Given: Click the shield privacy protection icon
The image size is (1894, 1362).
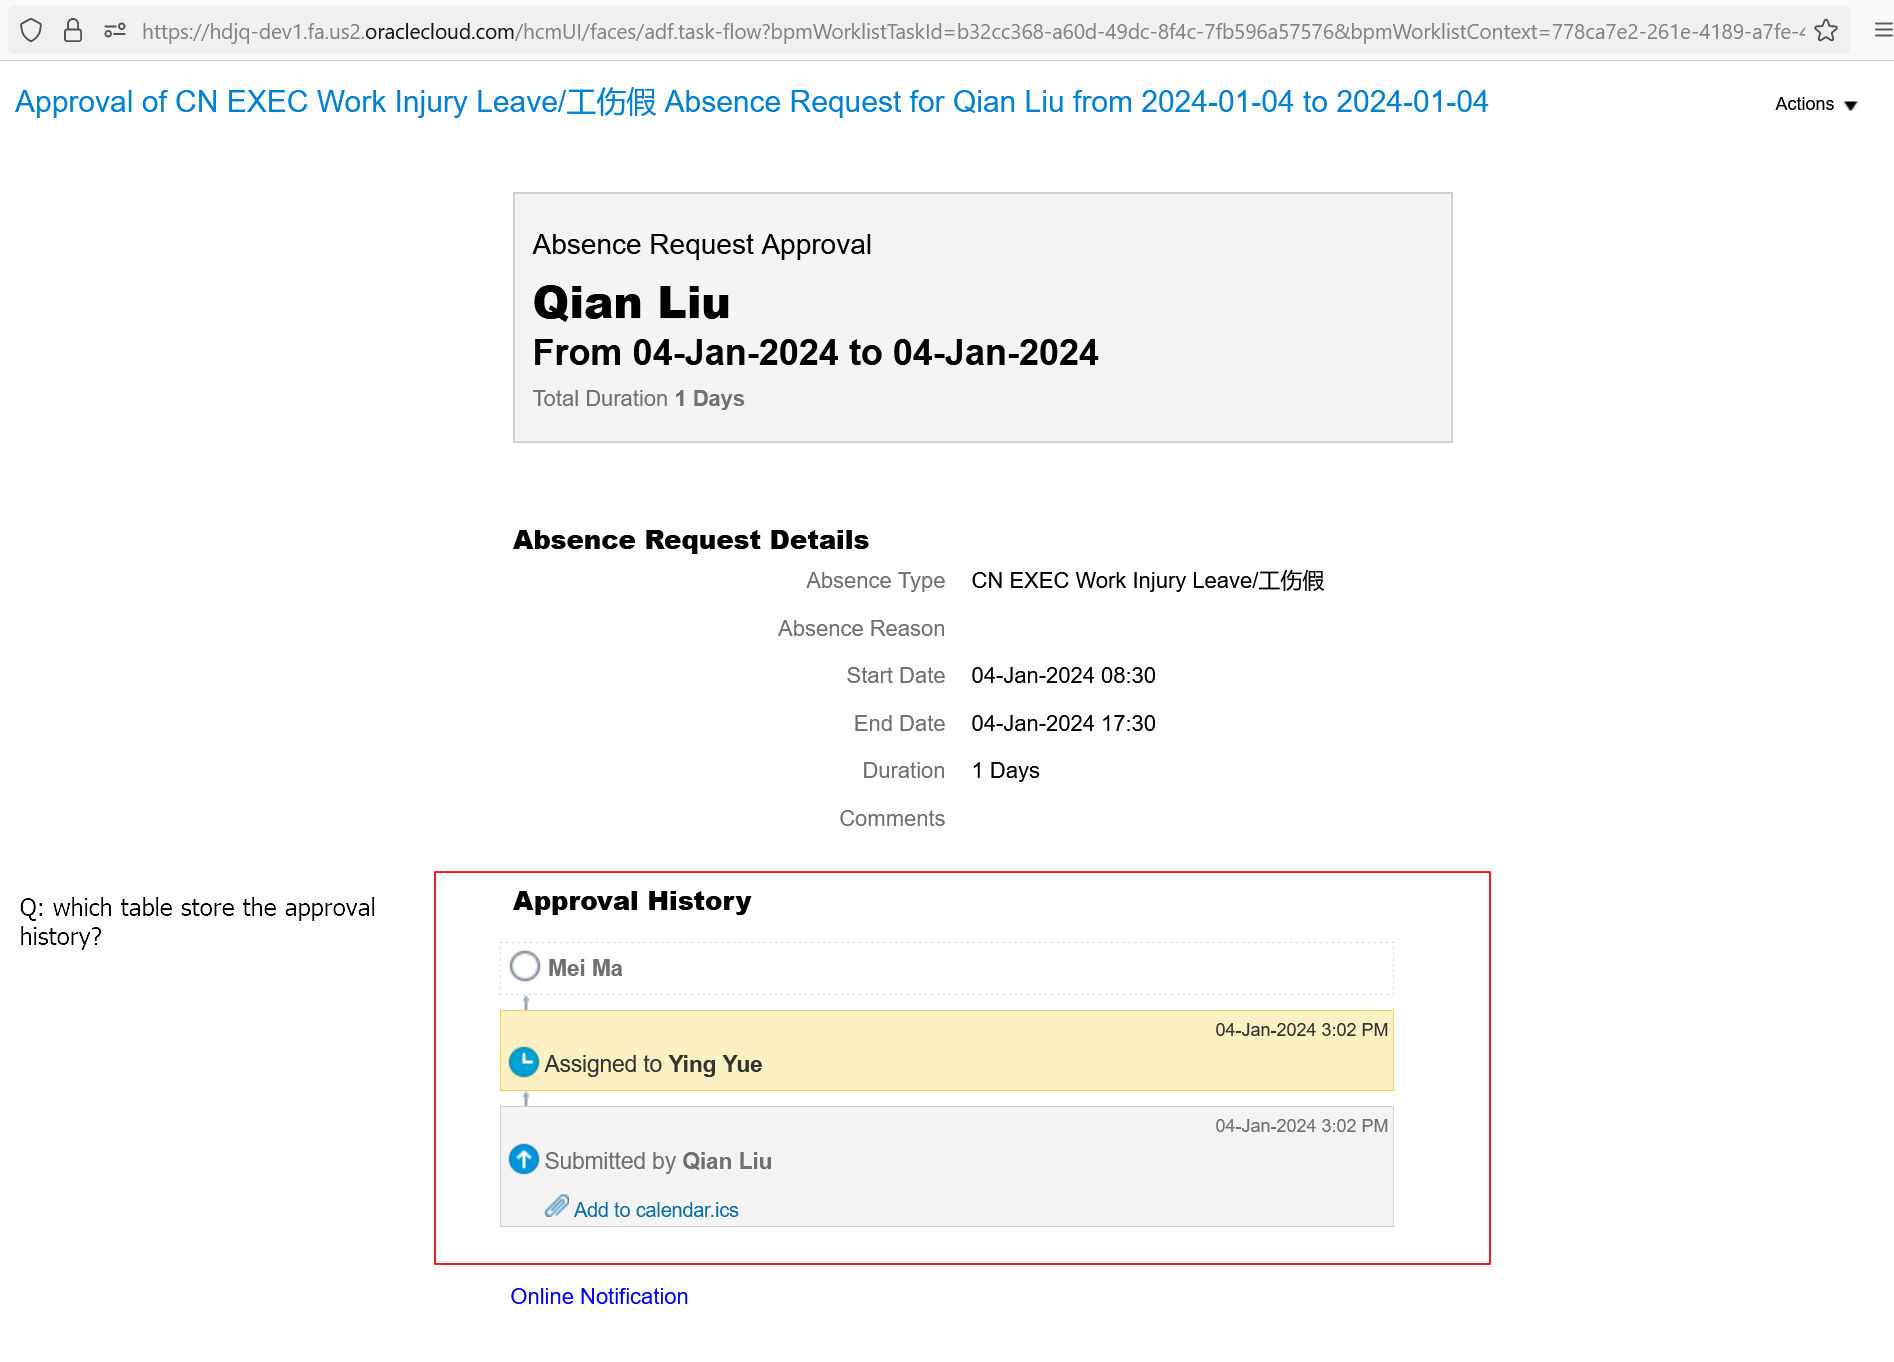Looking at the screenshot, I should [31, 30].
